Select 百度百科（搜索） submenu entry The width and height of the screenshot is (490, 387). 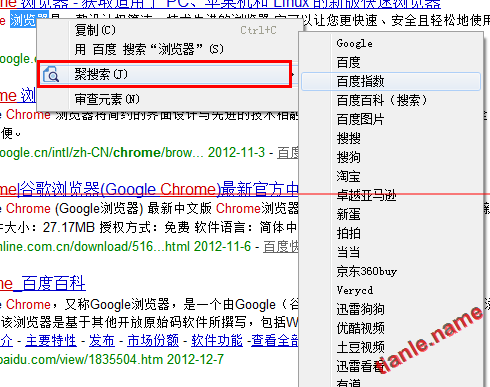point(391,100)
